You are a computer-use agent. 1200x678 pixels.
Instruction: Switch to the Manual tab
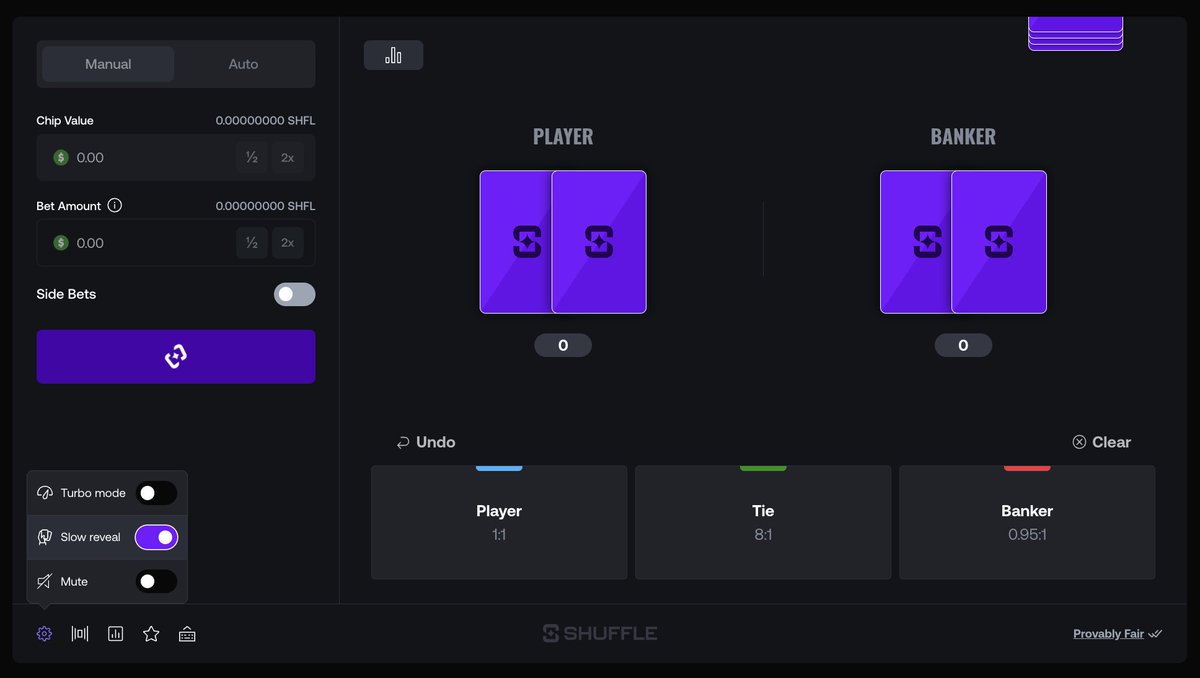click(x=108, y=64)
